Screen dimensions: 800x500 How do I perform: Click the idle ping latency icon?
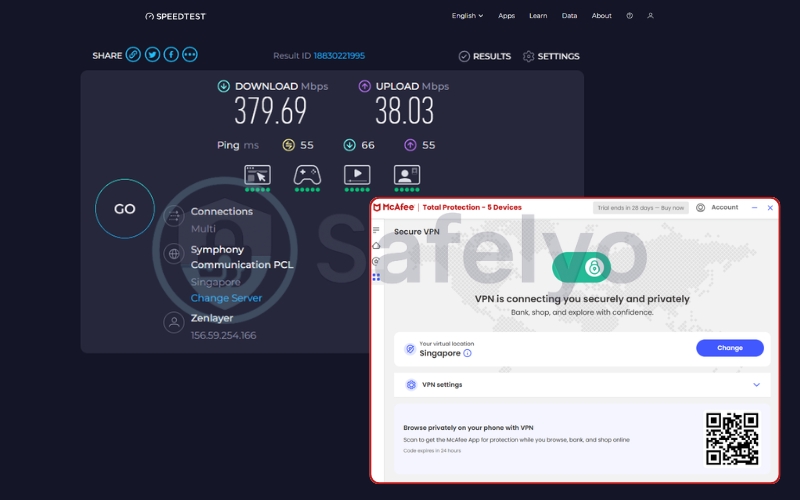pyautogui.click(x=288, y=145)
